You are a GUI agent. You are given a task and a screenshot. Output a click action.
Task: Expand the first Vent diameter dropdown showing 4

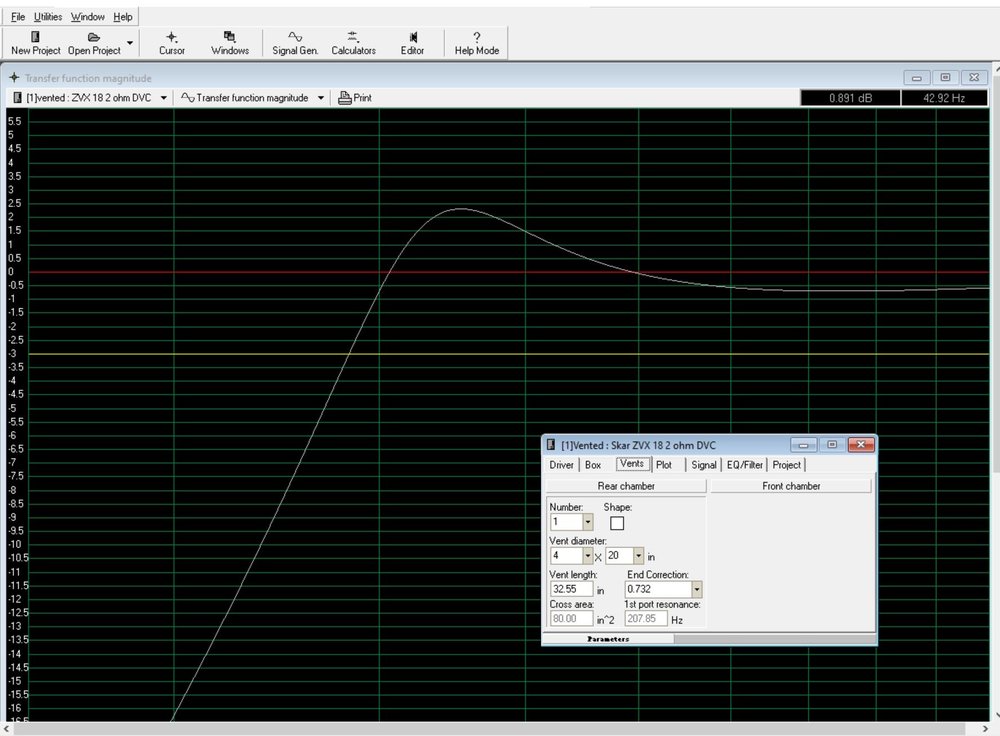coord(587,556)
